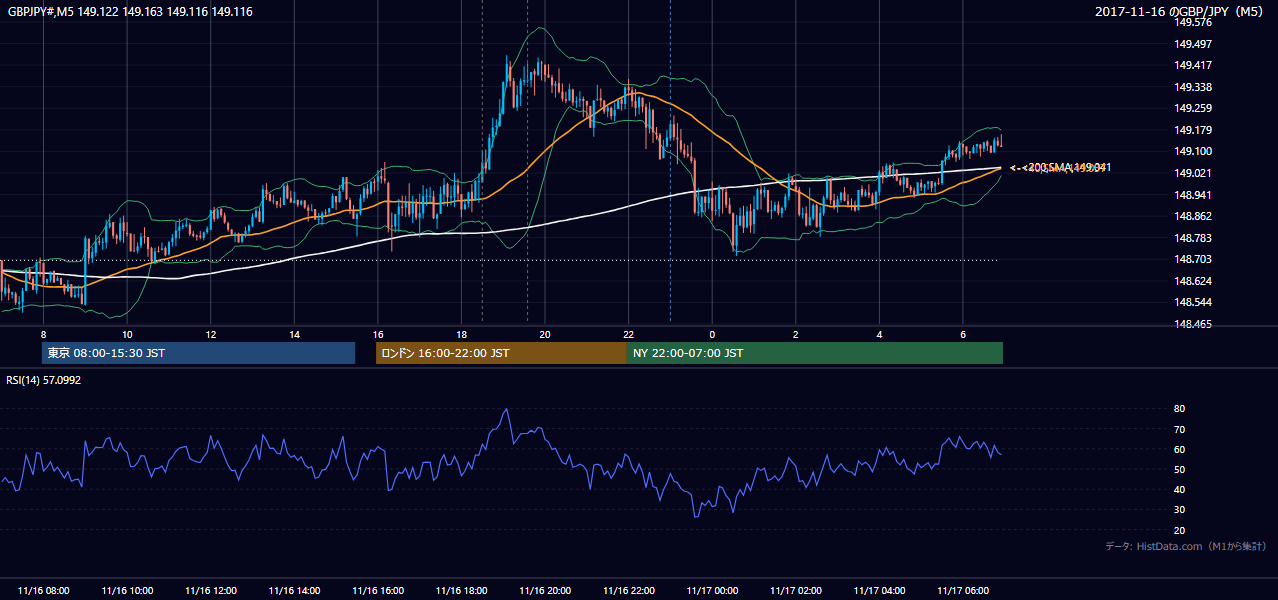This screenshot has height=600, width=1278.
Task: Click the 11/17 00:00 bottom date label
Action: pyautogui.click(x=712, y=591)
